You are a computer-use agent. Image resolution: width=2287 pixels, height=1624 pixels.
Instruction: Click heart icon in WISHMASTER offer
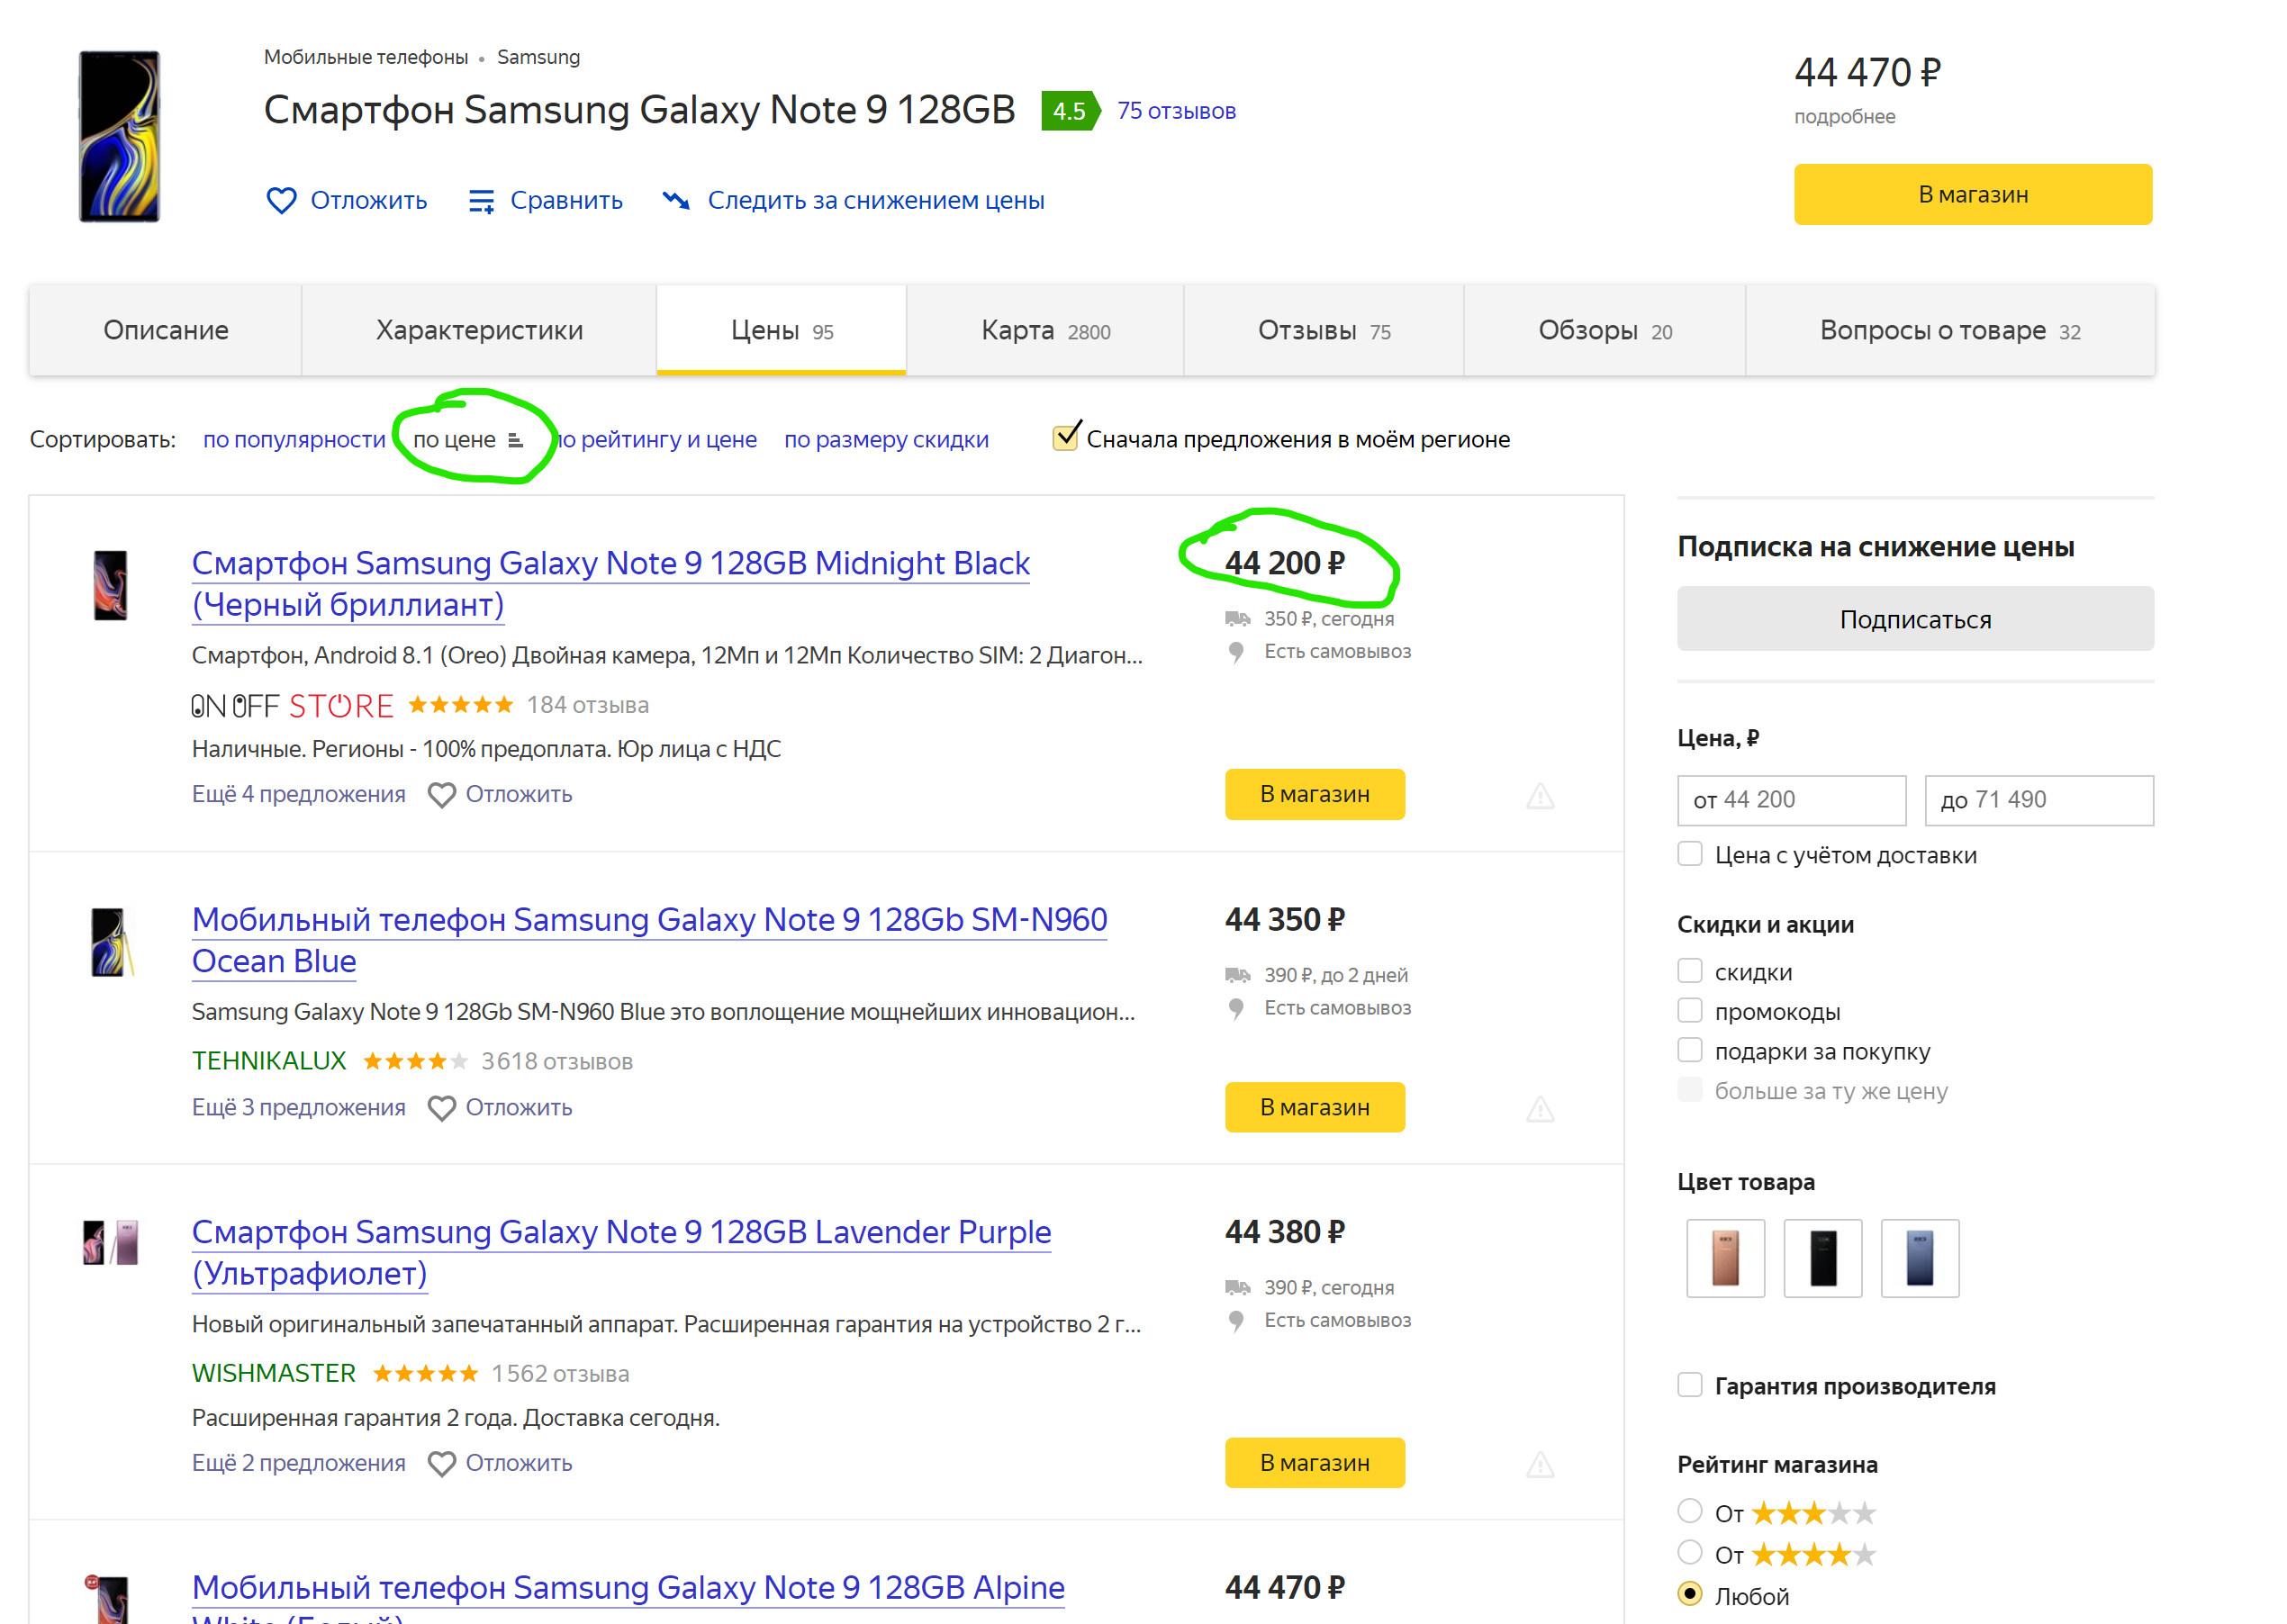441,1464
